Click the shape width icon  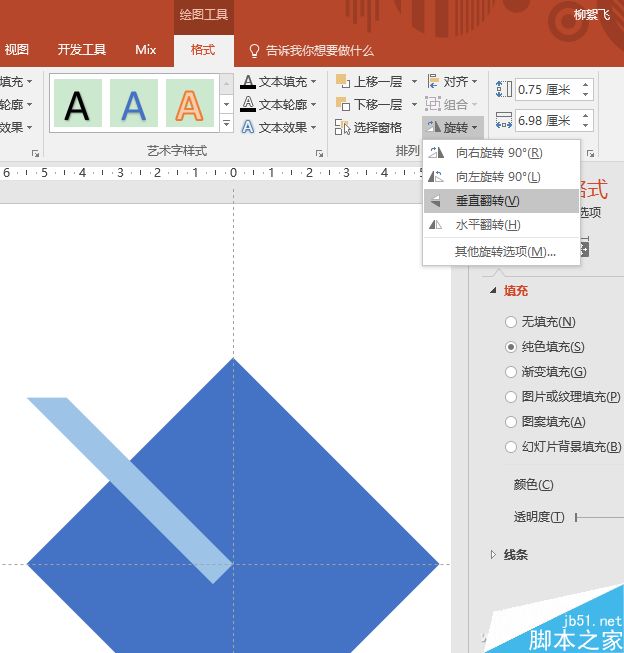click(503, 120)
